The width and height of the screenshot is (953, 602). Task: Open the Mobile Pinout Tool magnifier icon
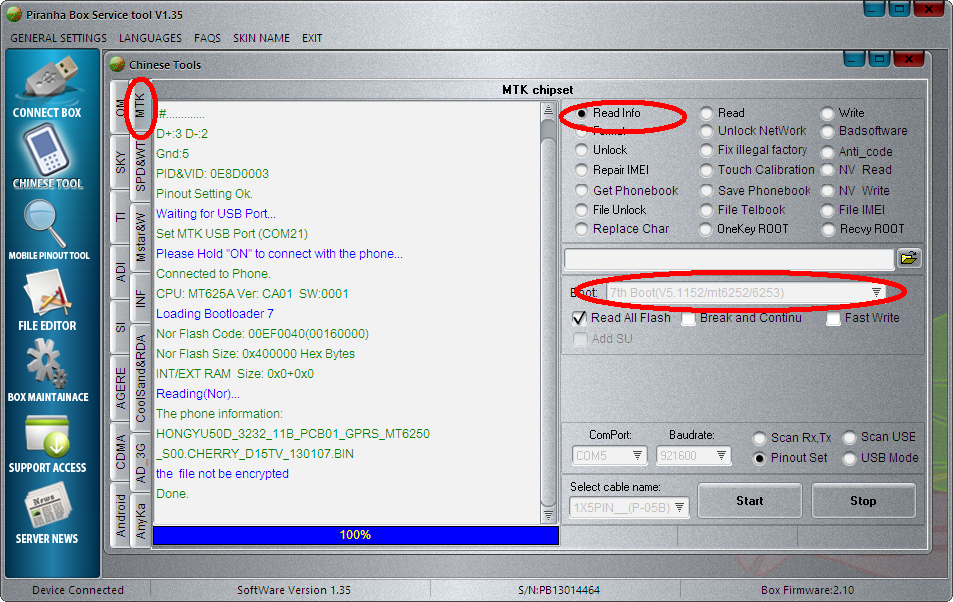point(47,222)
